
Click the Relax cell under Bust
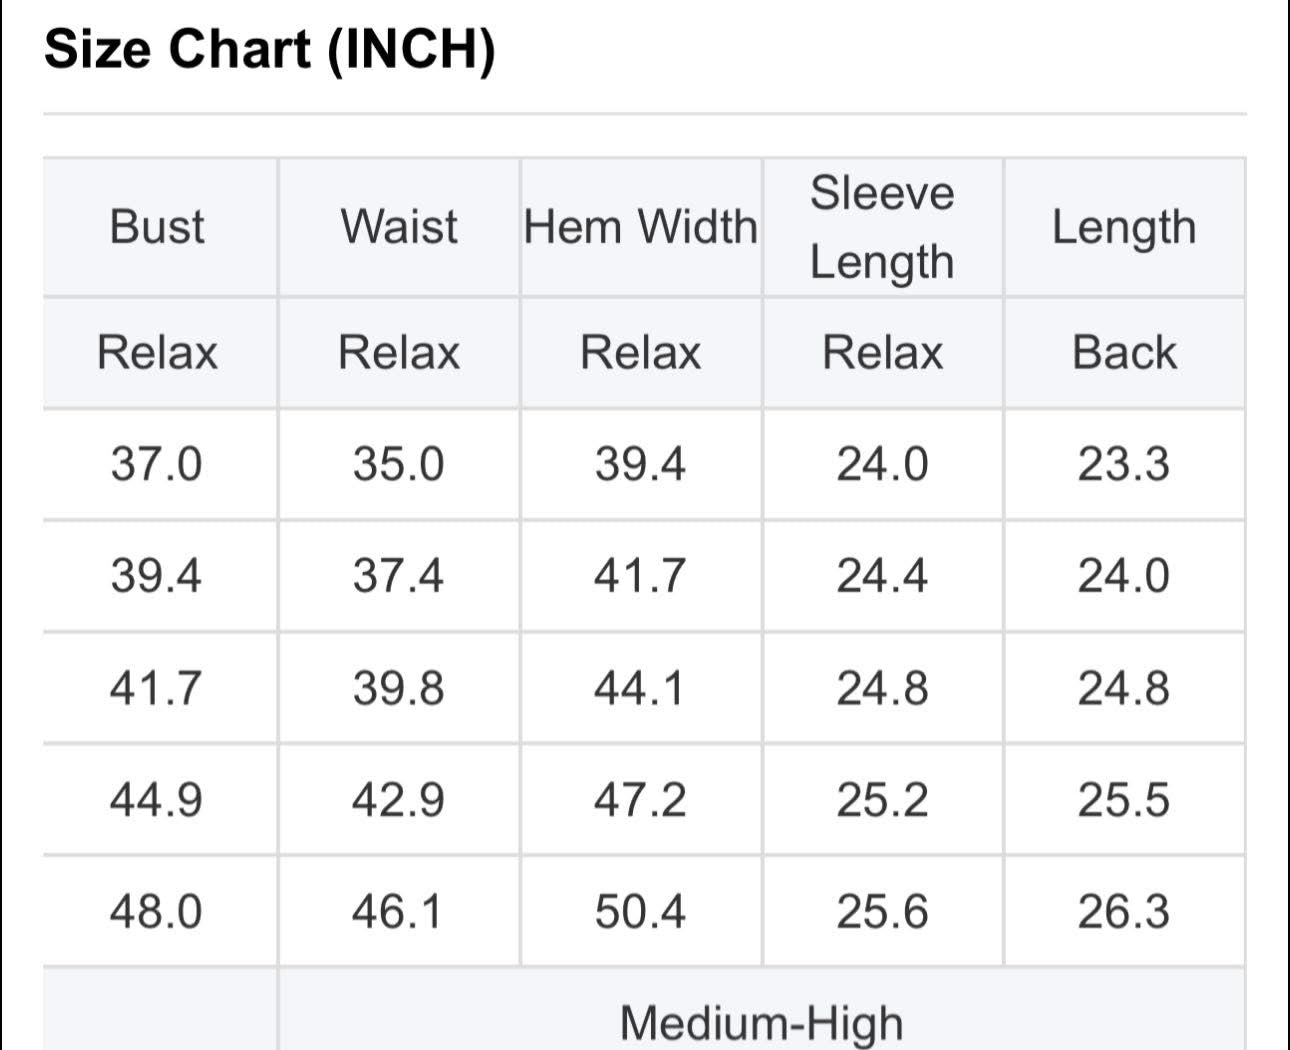pos(157,353)
